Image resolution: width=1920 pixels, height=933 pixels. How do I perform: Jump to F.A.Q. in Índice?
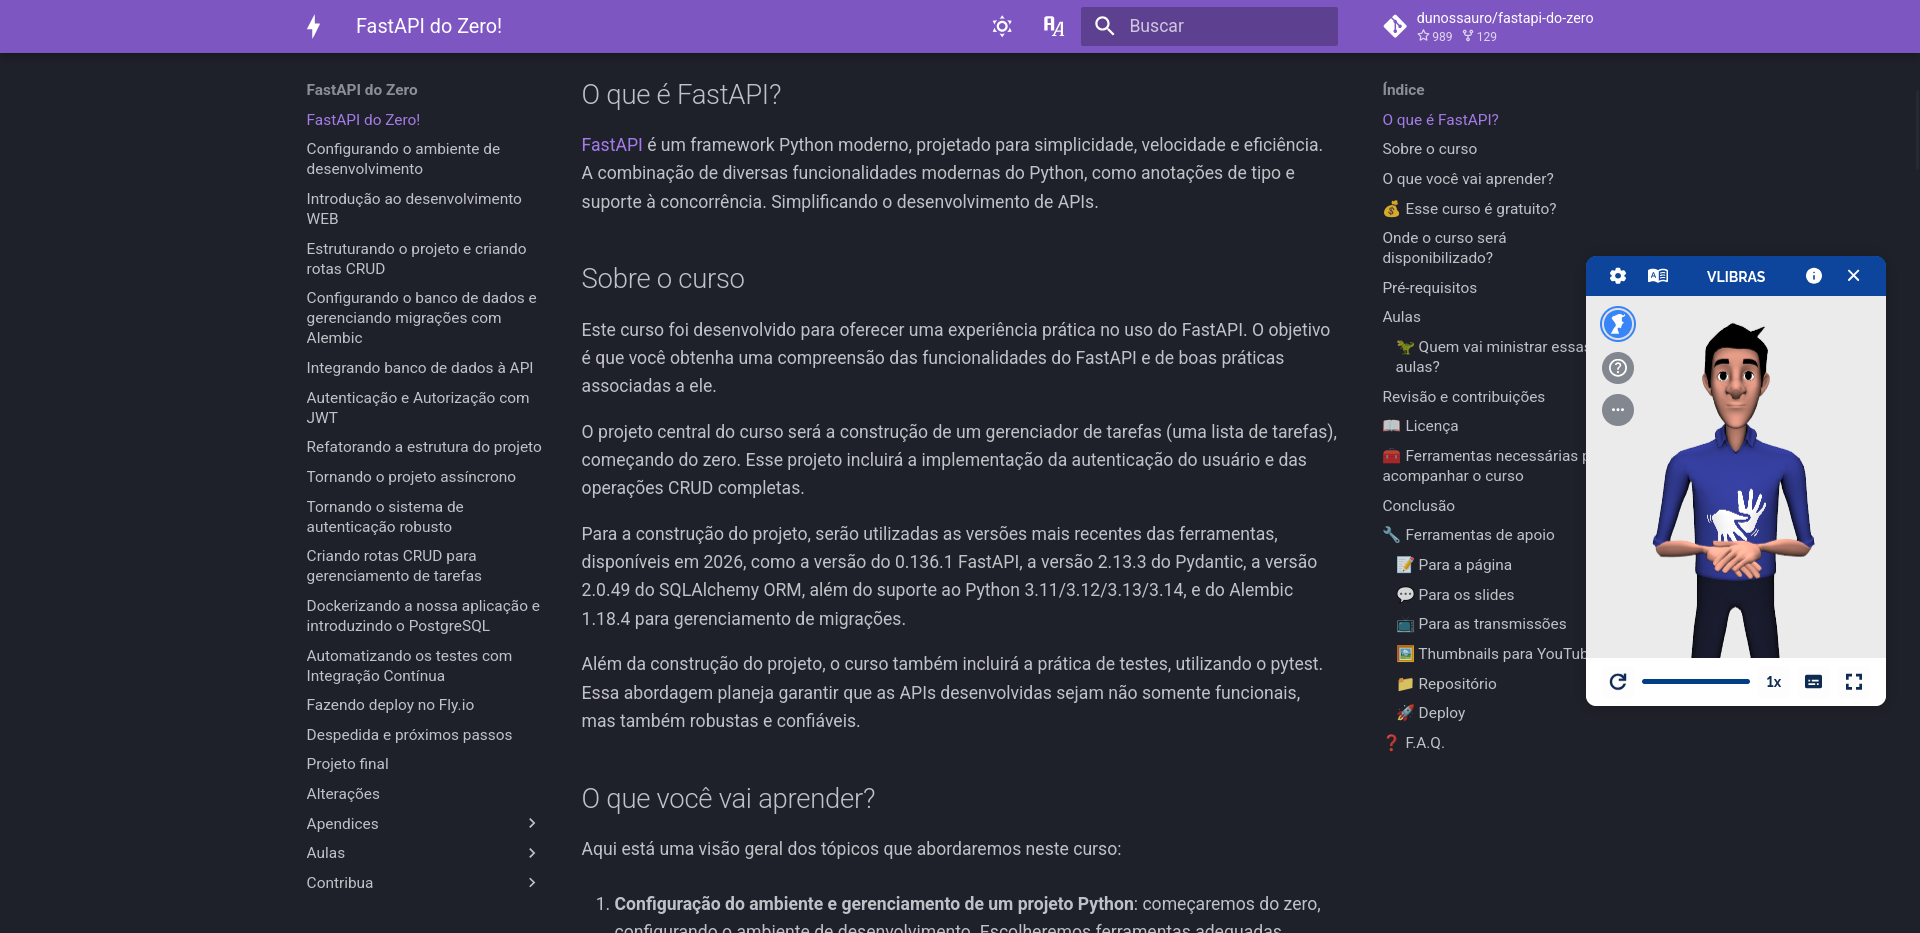click(x=1413, y=743)
